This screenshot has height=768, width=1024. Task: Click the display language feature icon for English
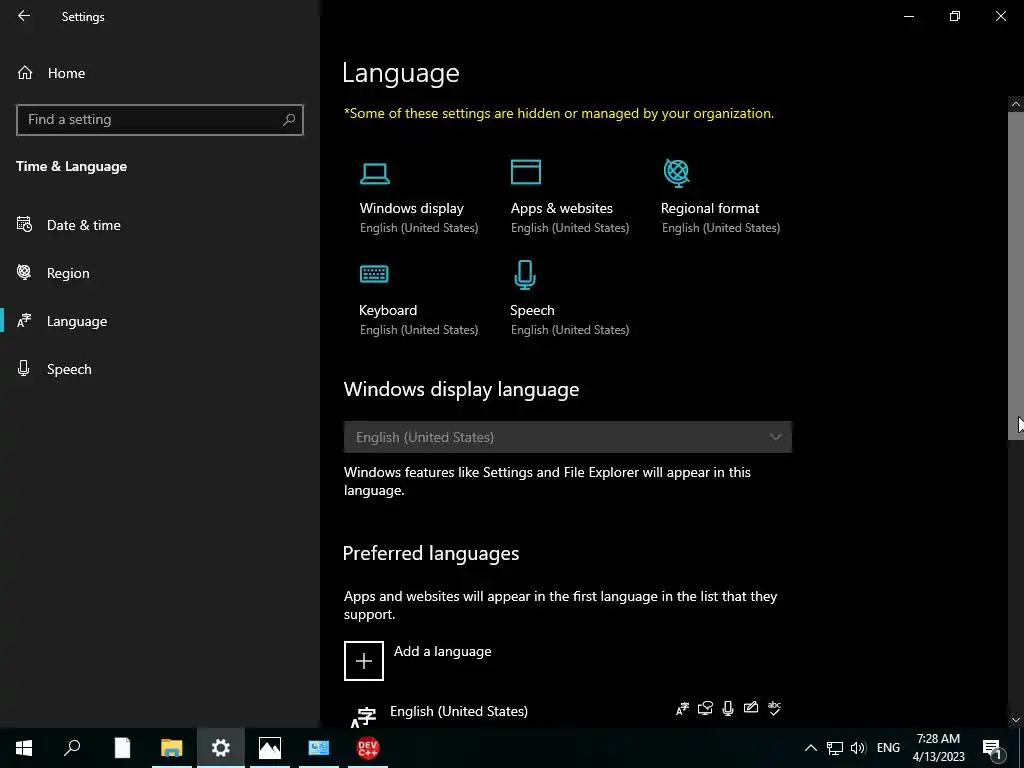pyautogui.click(x=682, y=709)
